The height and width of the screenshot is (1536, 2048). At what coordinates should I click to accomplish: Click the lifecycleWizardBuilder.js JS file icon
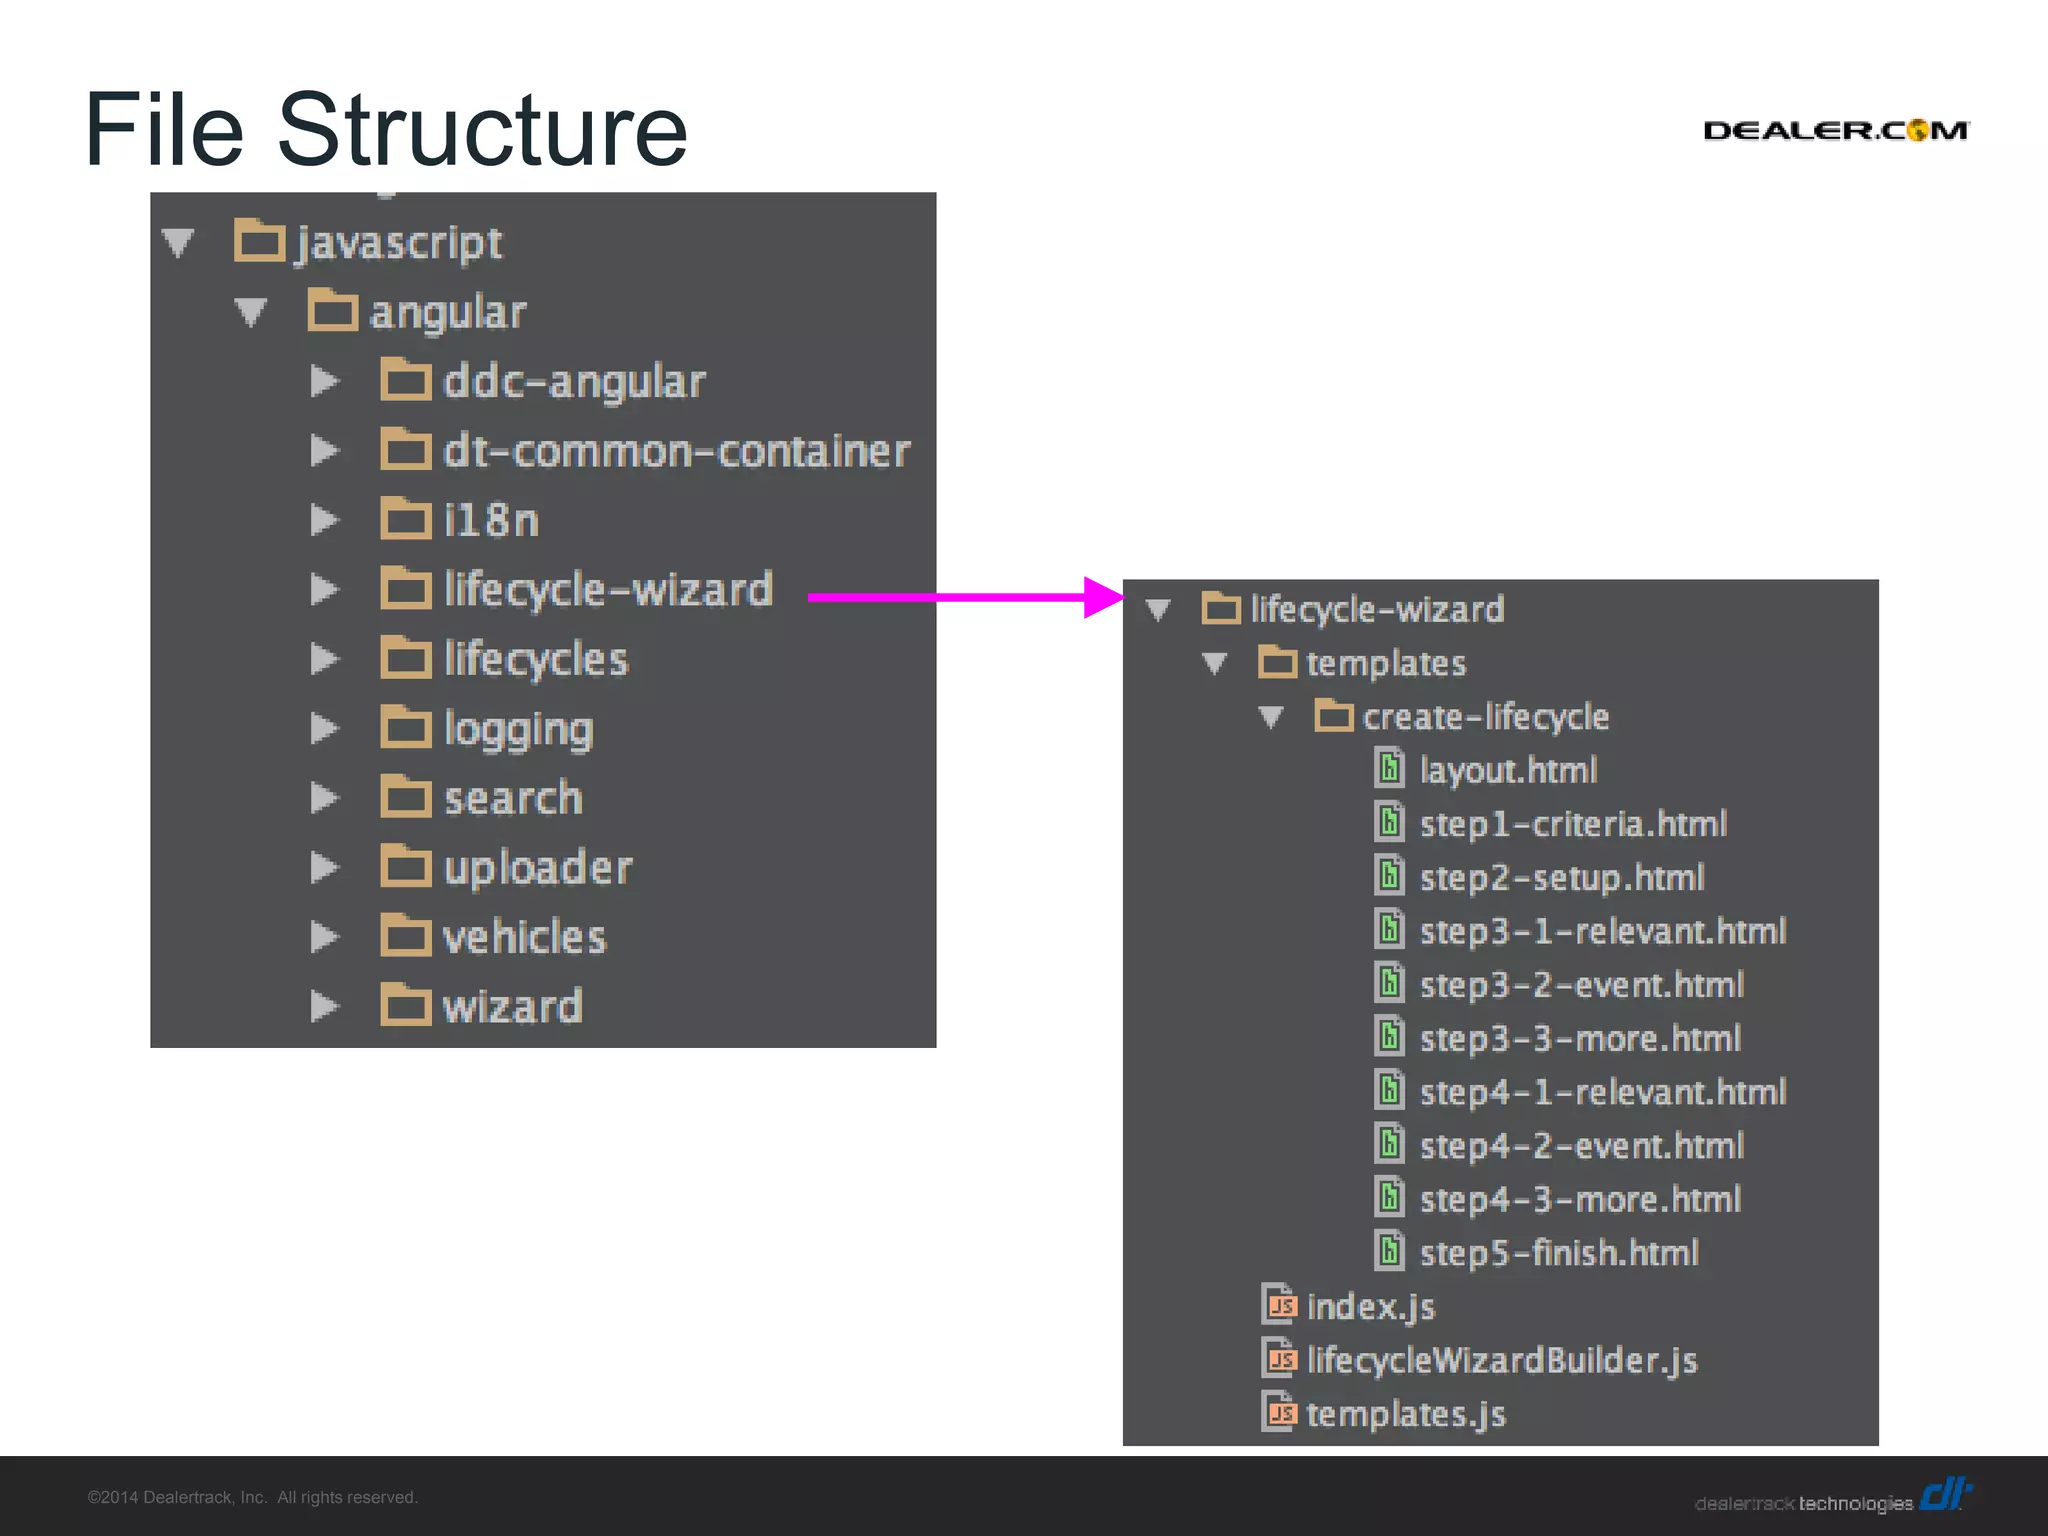[x=1279, y=1358]
